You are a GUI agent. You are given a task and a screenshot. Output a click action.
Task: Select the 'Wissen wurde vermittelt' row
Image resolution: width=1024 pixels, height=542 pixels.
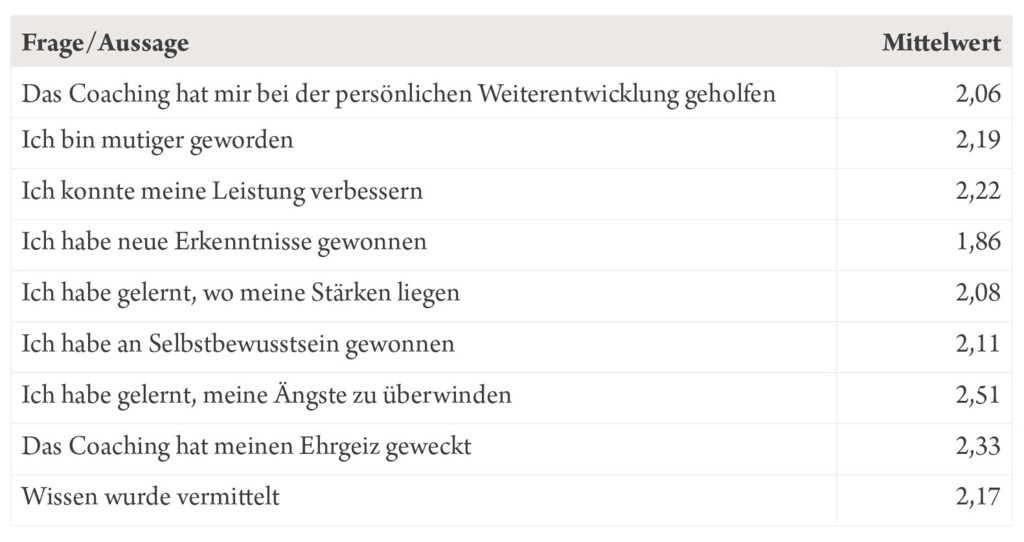[511, 500]
